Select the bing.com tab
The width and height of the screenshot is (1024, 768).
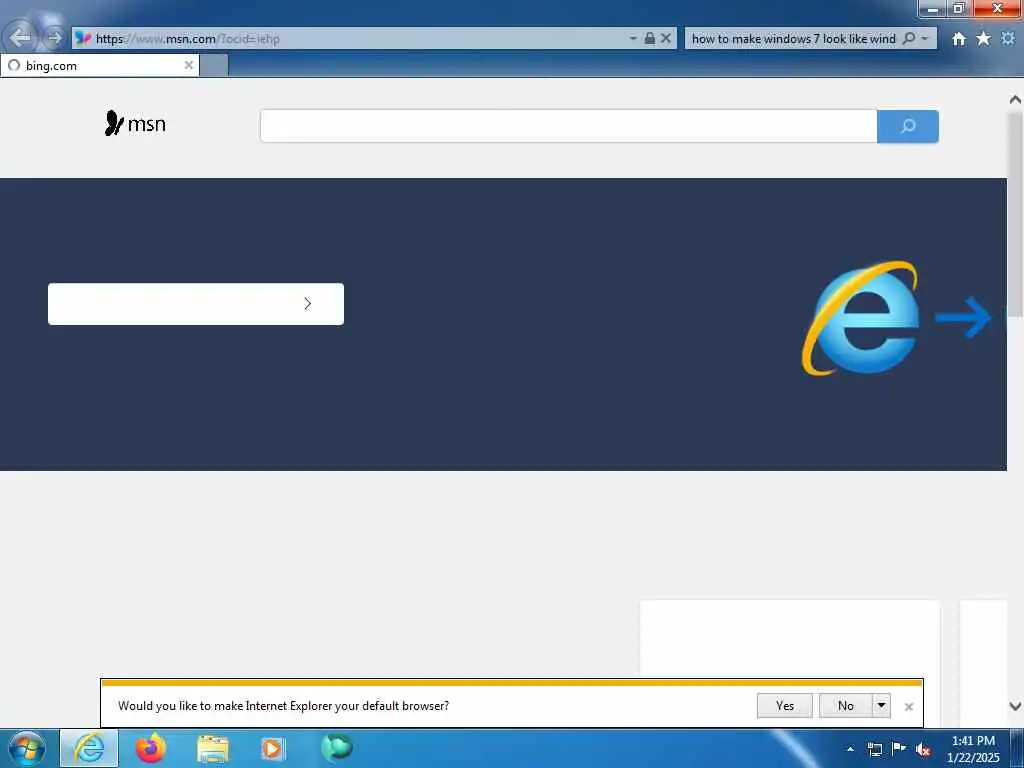99,65
